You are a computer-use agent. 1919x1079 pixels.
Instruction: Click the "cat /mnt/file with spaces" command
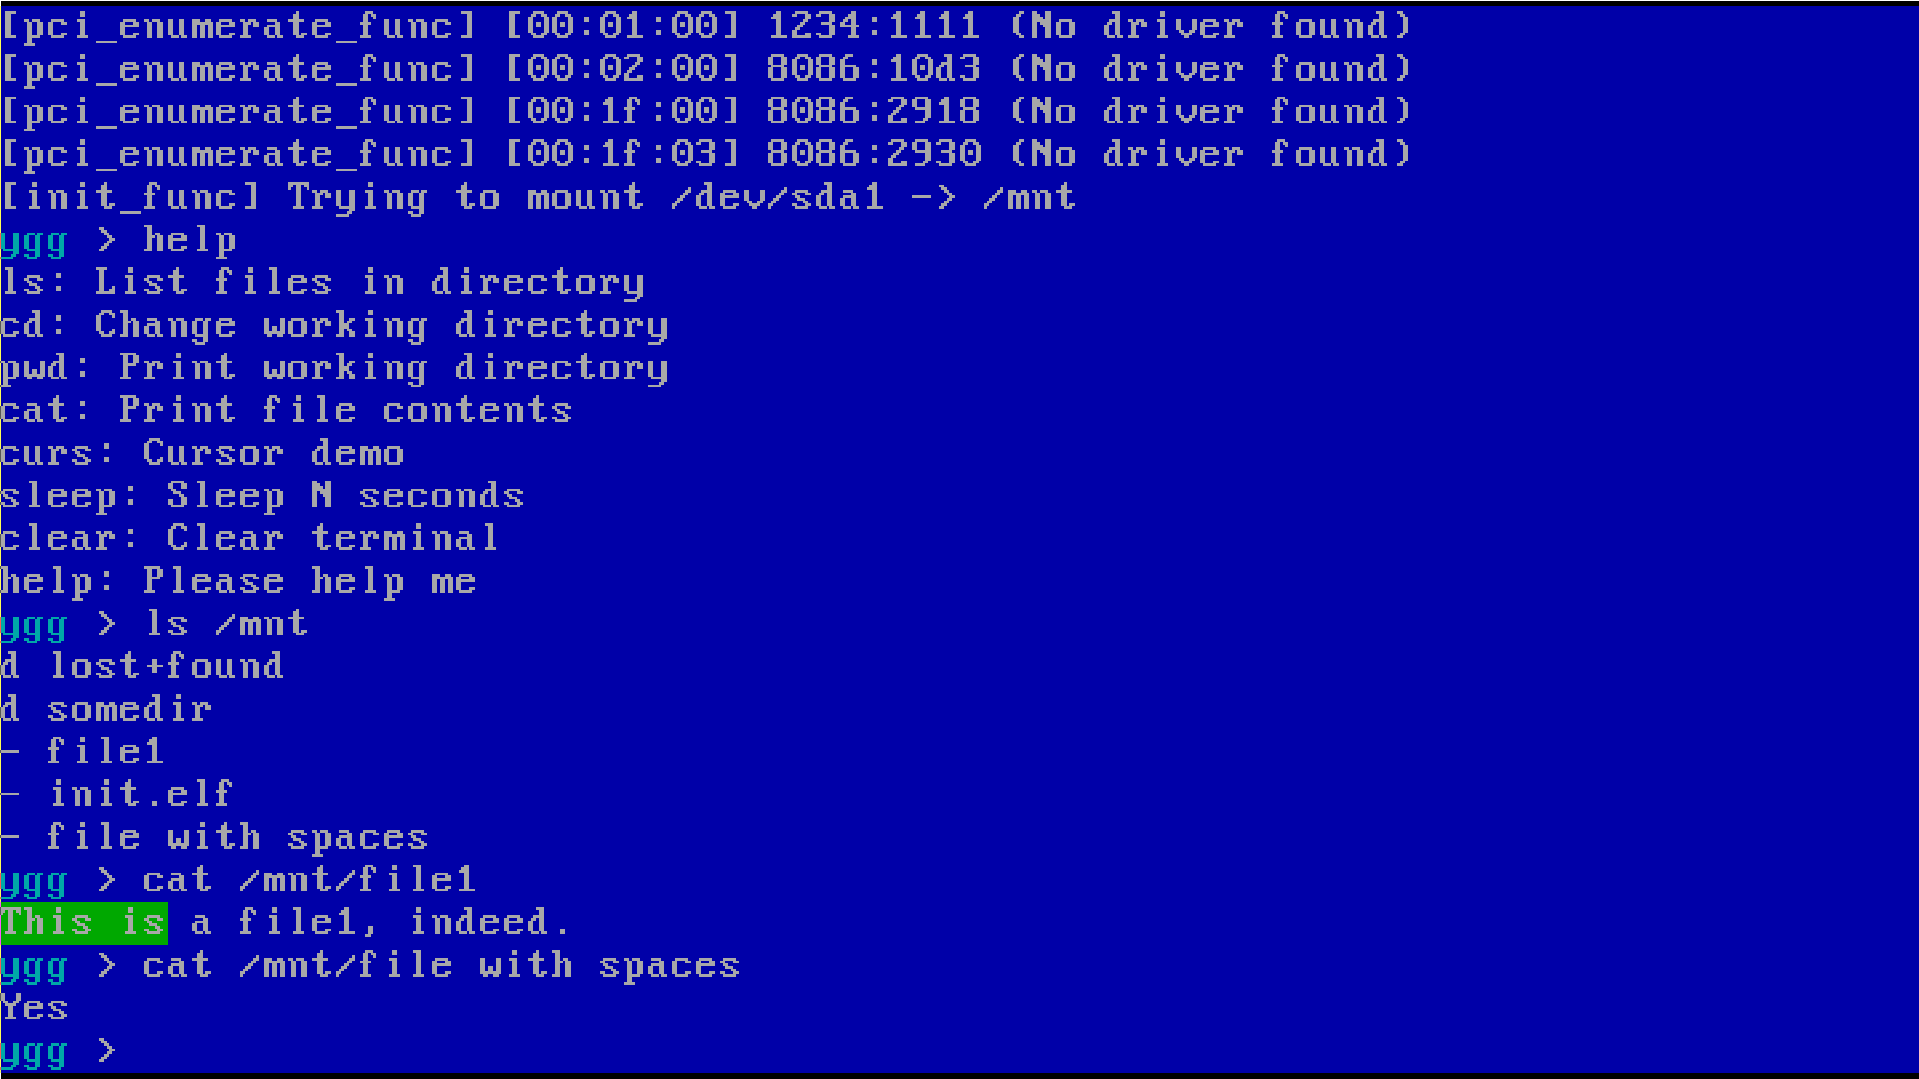coord(441,966)
